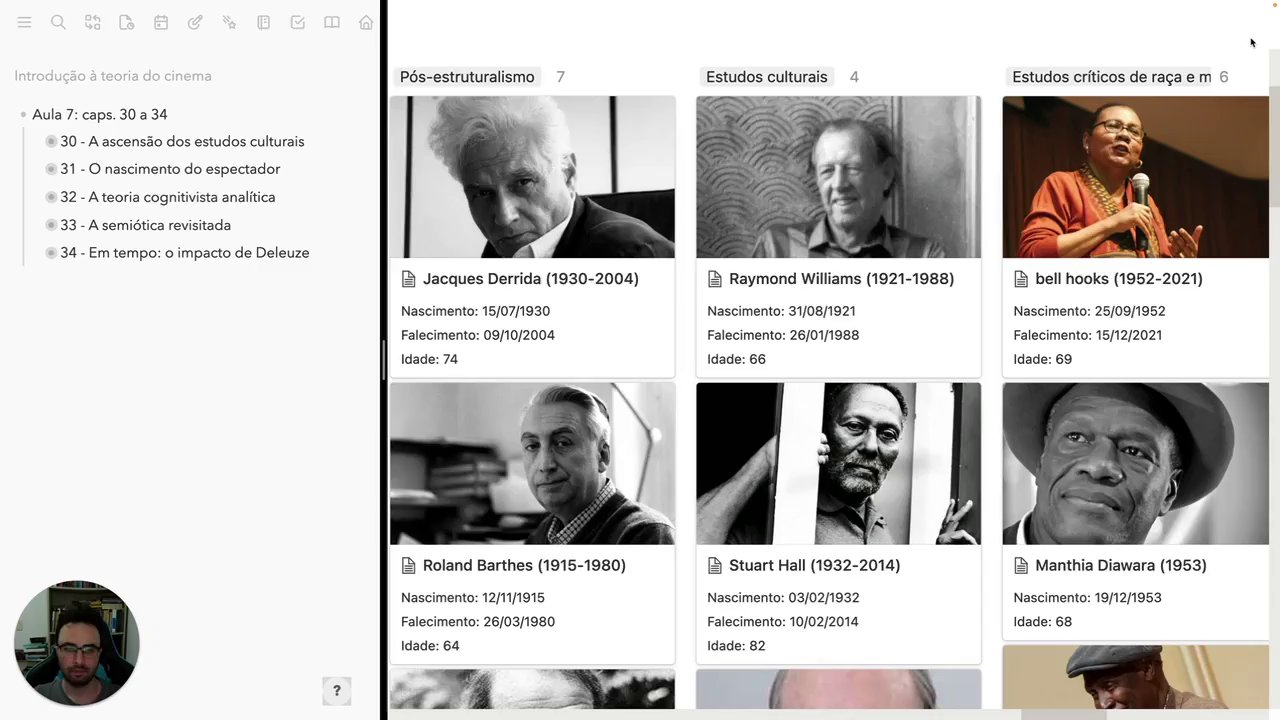Open '34 - Em tempo: o impacto de Deleuze'
Viewport: 1280px width, 720px height.
point(184,253)
